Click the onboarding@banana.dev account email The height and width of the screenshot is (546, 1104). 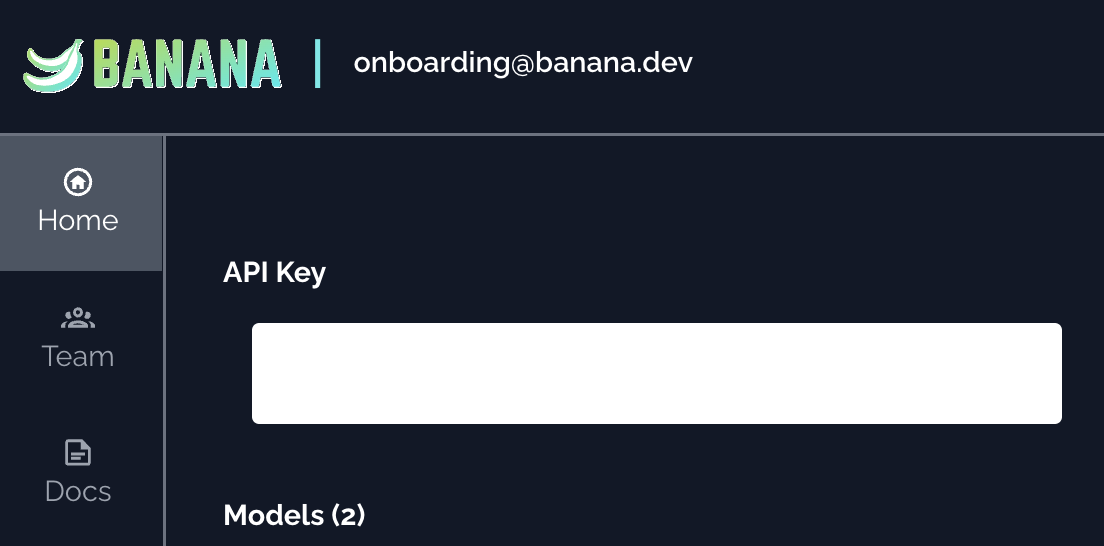[x=522, y=63]
